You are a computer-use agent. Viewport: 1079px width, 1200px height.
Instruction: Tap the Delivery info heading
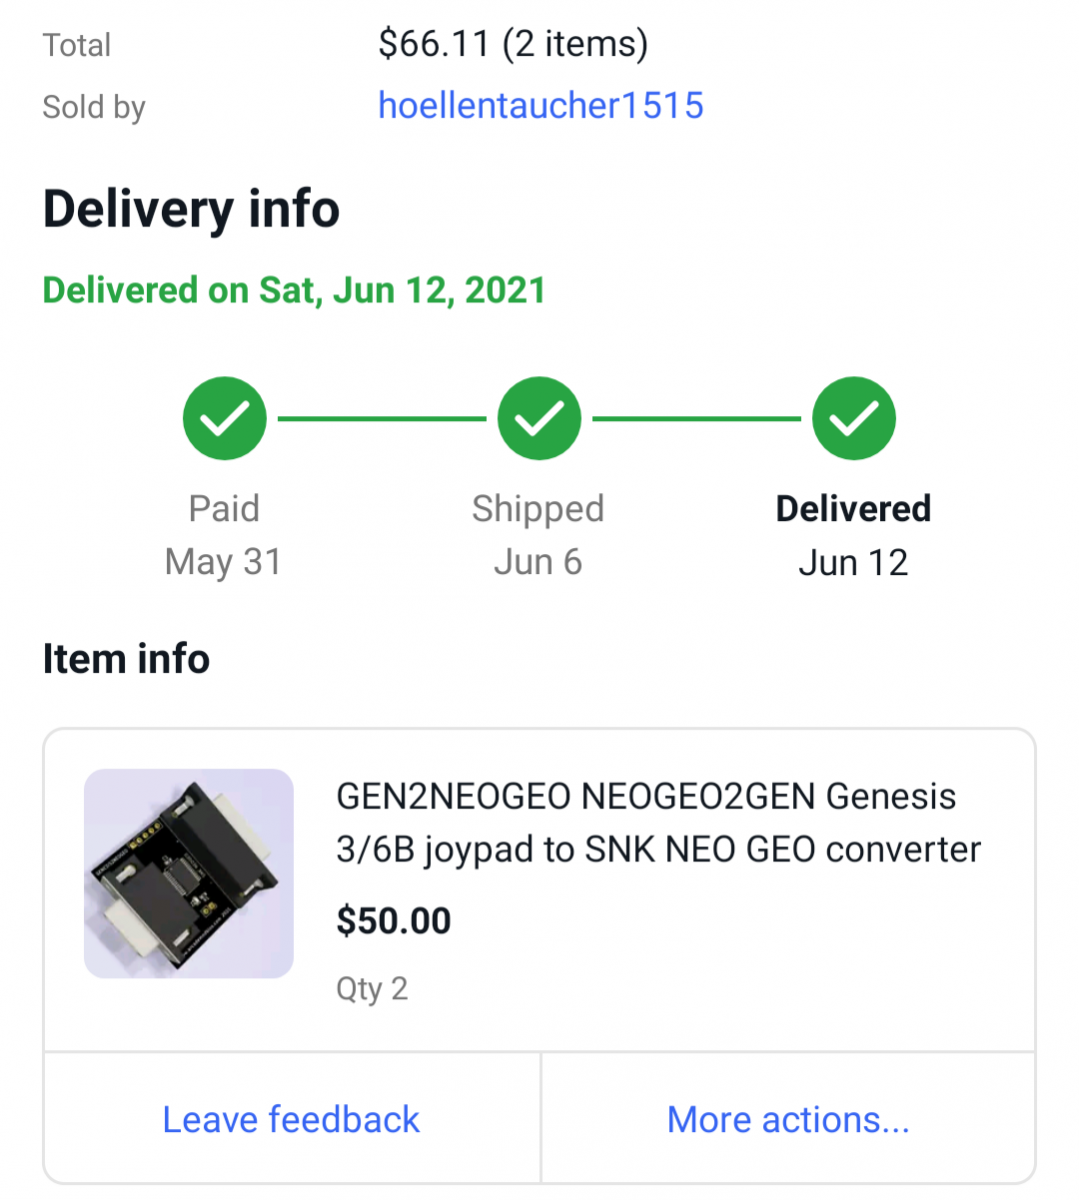click(x=191, y=209)
